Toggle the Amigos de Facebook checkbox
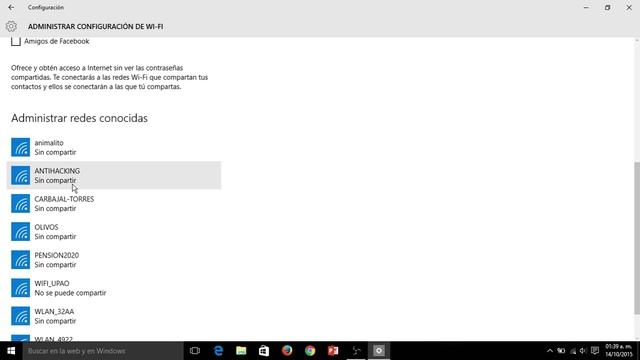Screen dimensions: 640x360 [x=16, y=41]
